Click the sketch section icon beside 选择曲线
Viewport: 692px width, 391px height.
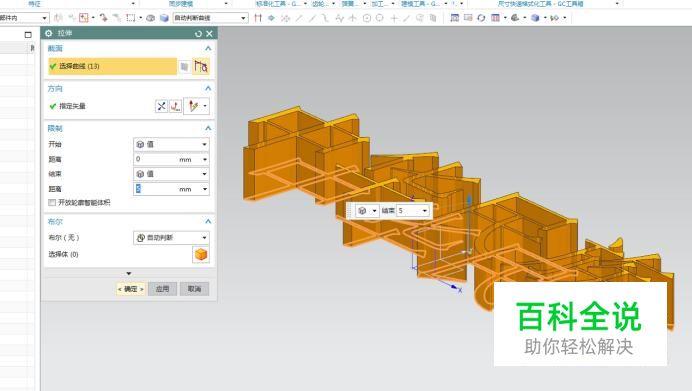coord(184,67)
